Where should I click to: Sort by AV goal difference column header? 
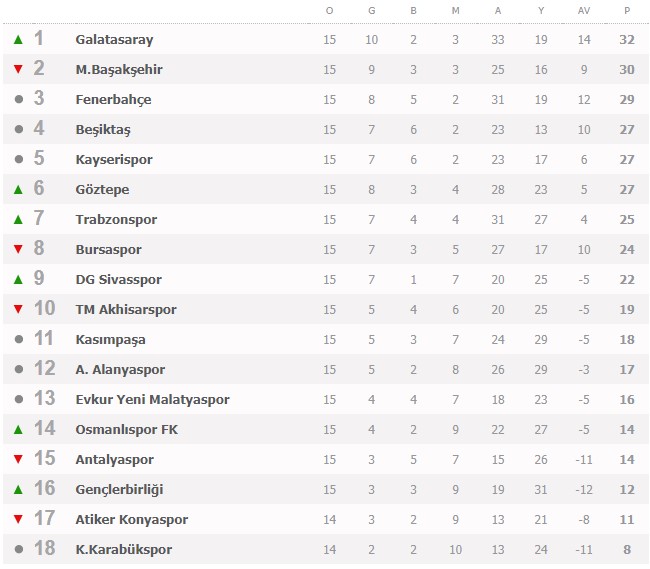(584, 11)
